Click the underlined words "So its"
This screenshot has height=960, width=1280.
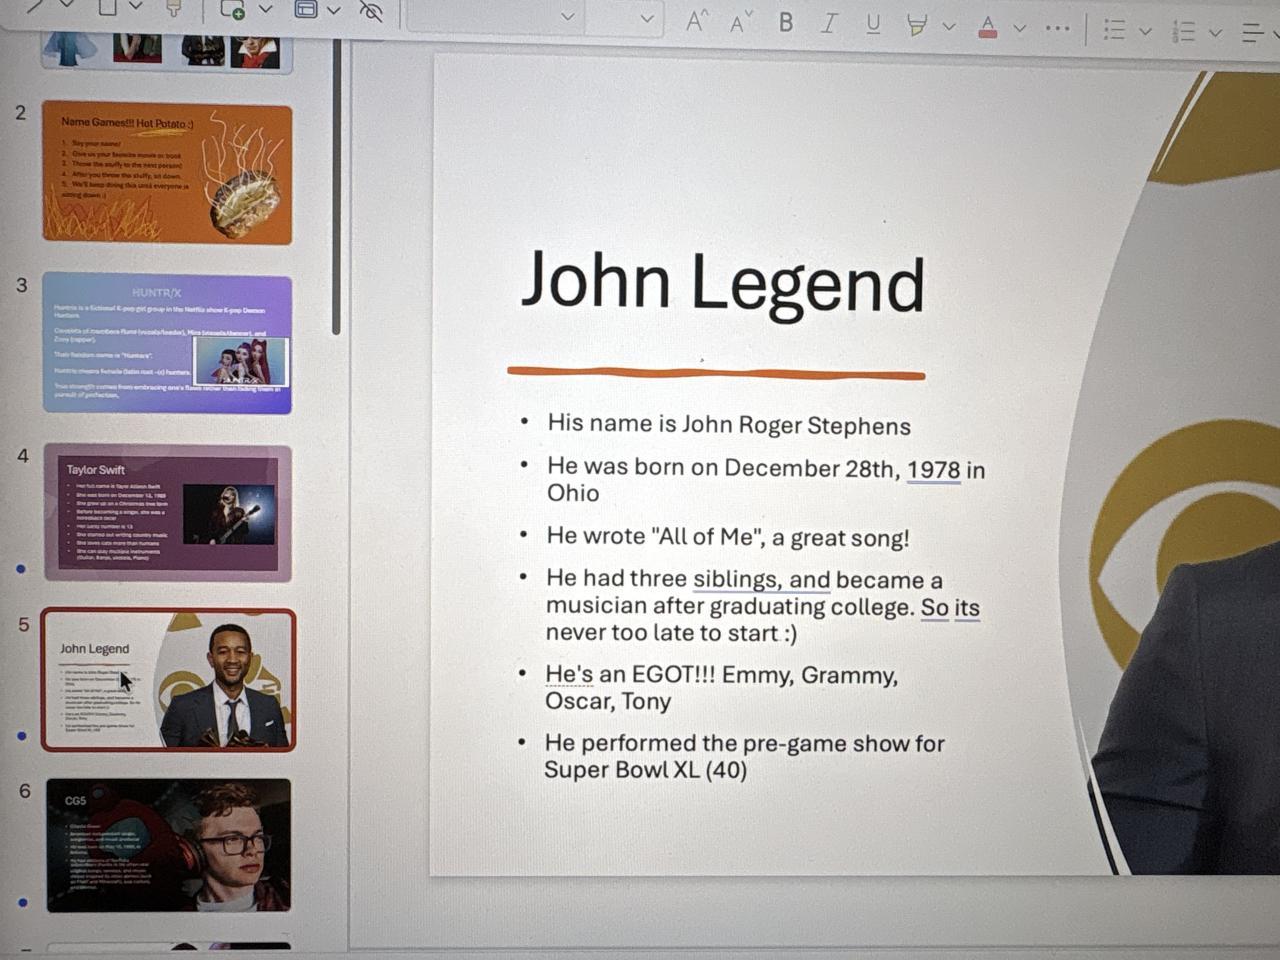click(950, 608)
